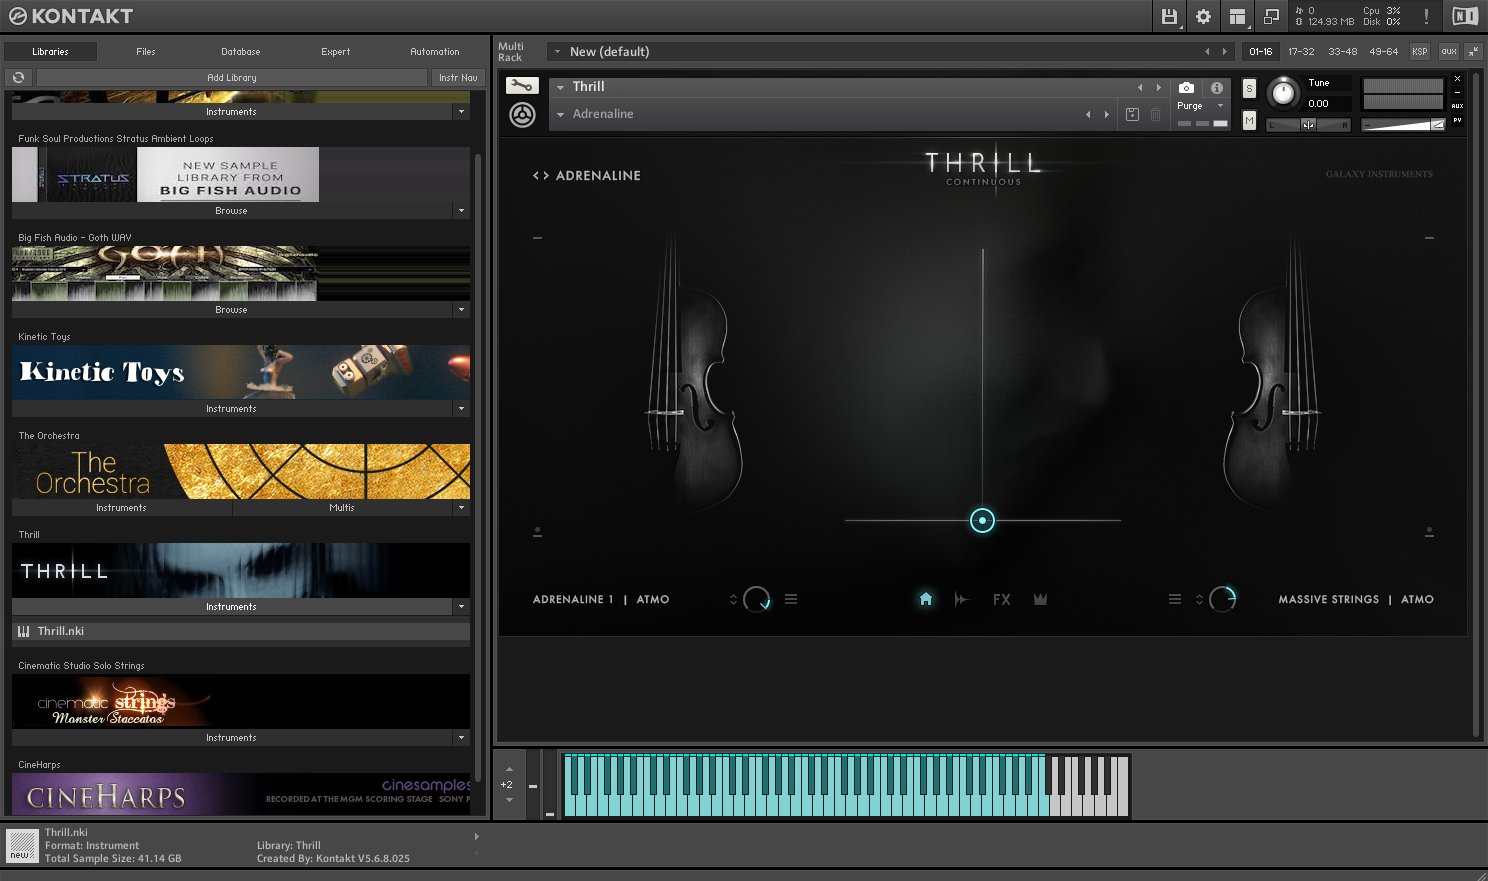Expand Stratus library options arrow
Viewport: 1488px width, 881px height.
461,211
